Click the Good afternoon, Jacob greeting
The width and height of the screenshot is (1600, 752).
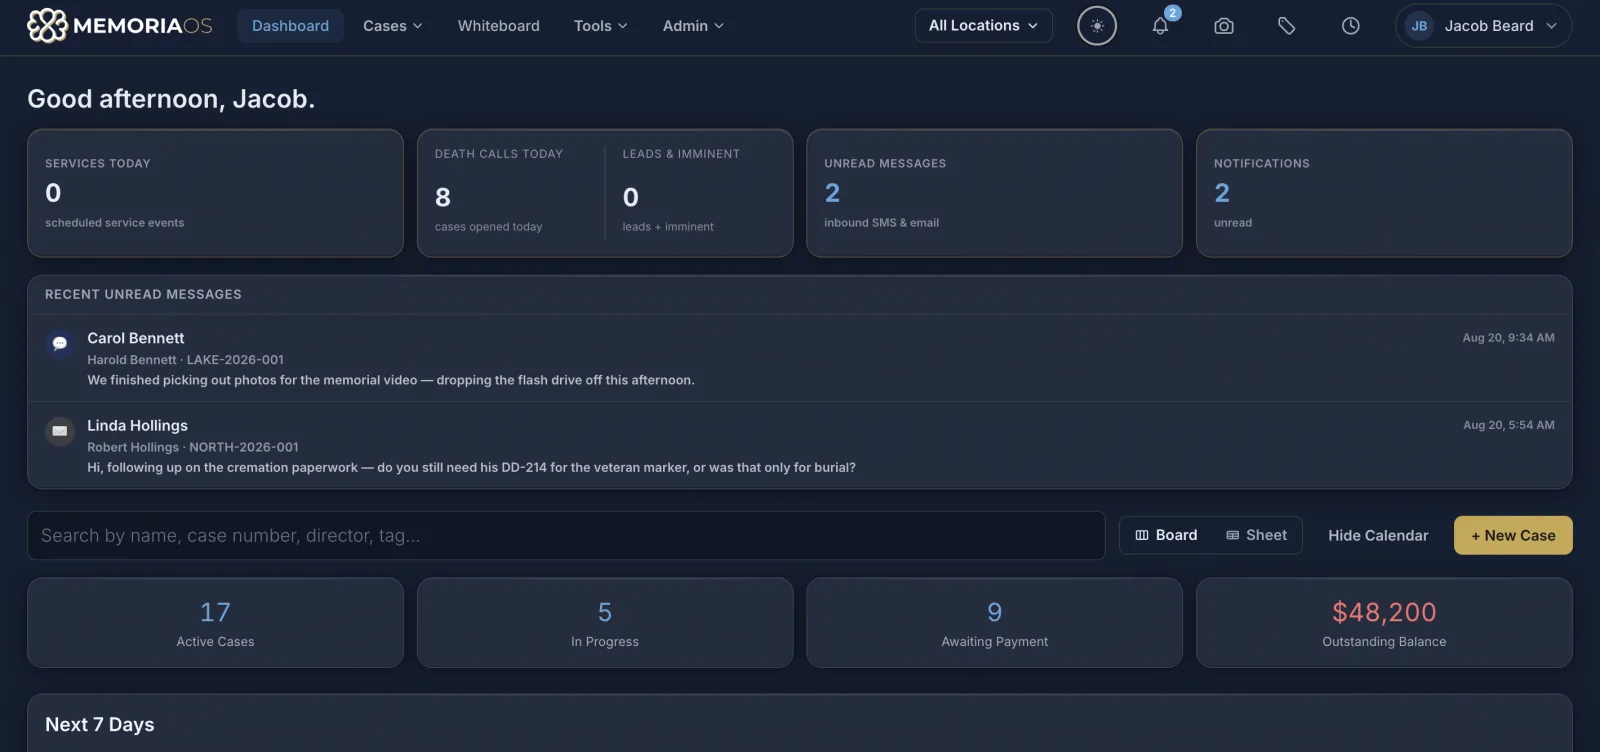(x=171, y=99)
